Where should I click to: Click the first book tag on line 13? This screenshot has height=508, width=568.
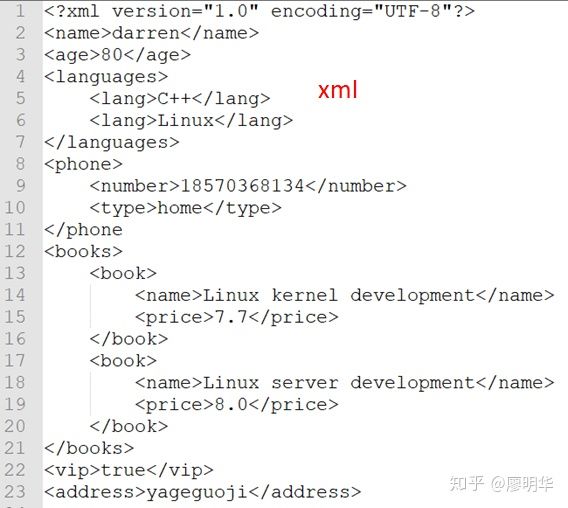click(123, 274)
